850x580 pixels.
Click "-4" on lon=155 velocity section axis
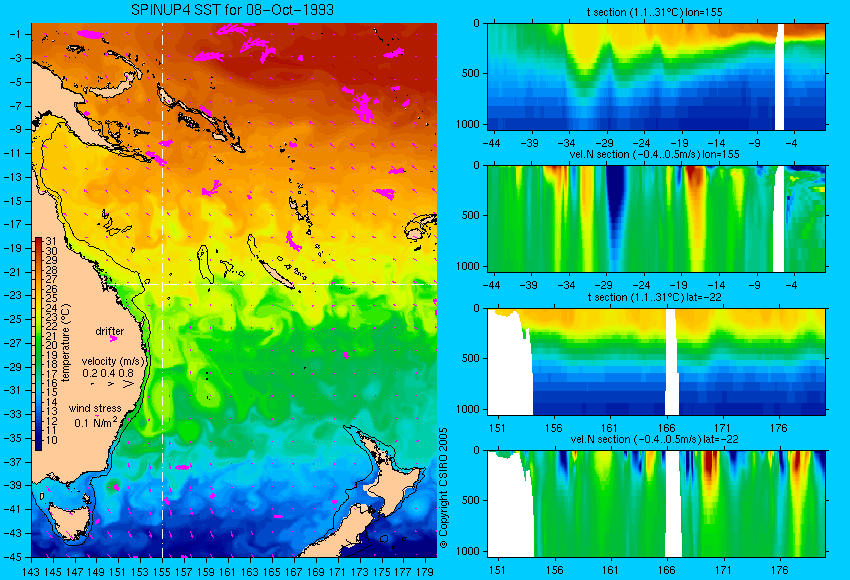click(791, 286)
